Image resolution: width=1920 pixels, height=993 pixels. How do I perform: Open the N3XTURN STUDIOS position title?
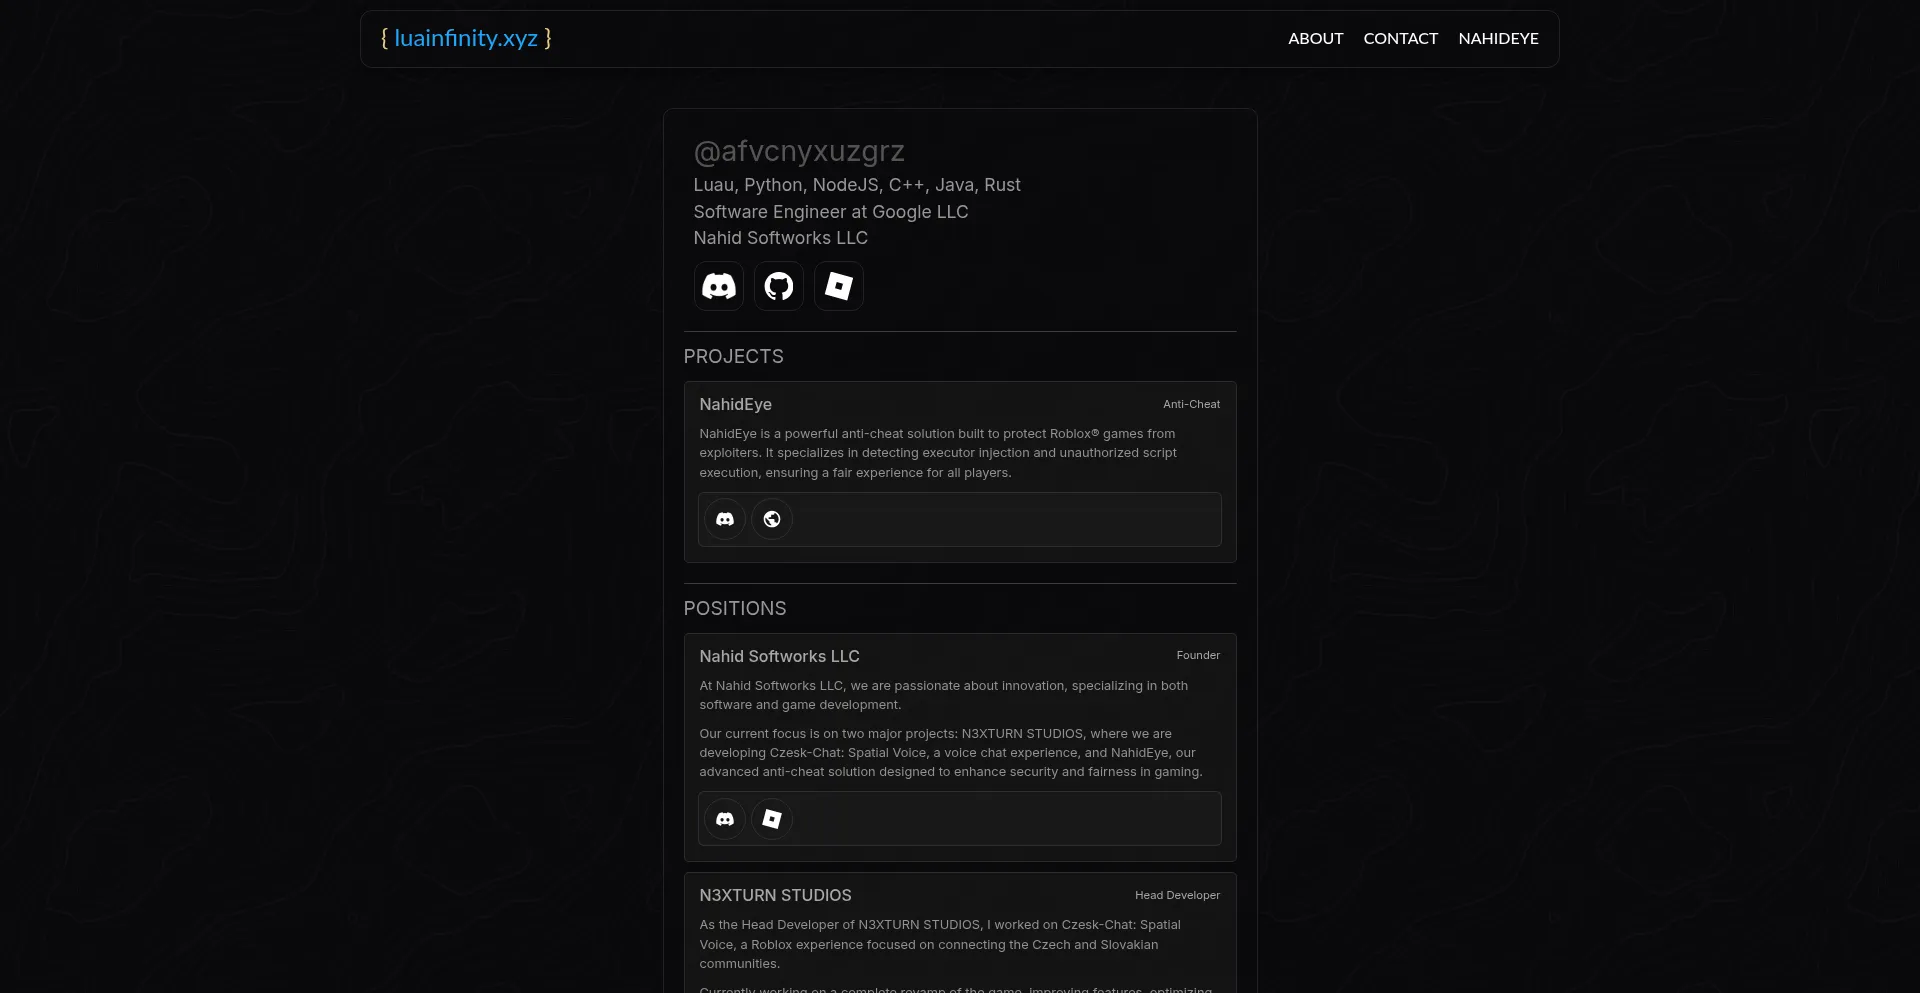775,895
